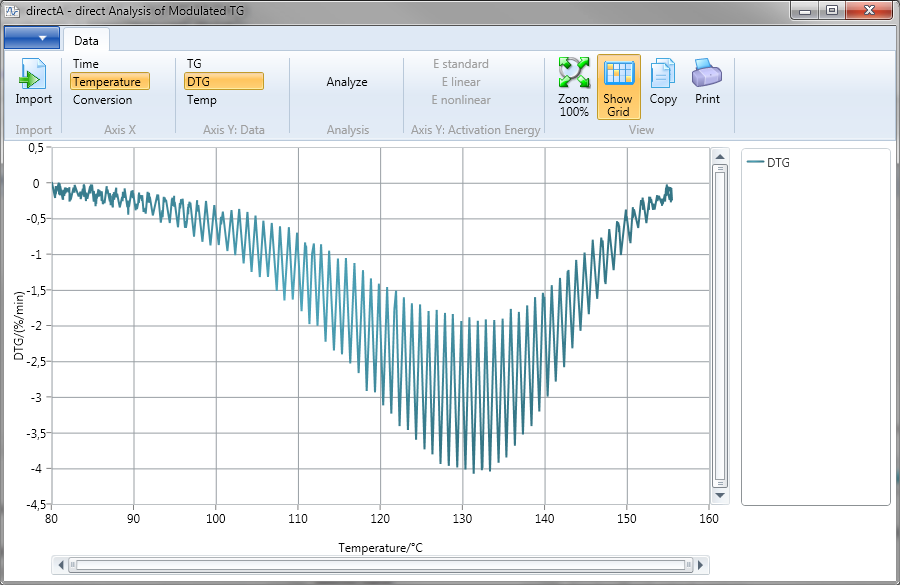Click the directA app icon in title bar

(x=12, y=10)
